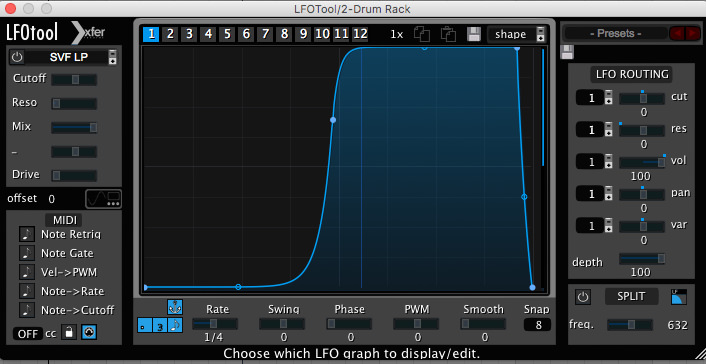Click the Snap value 8 field

[537, 325]
